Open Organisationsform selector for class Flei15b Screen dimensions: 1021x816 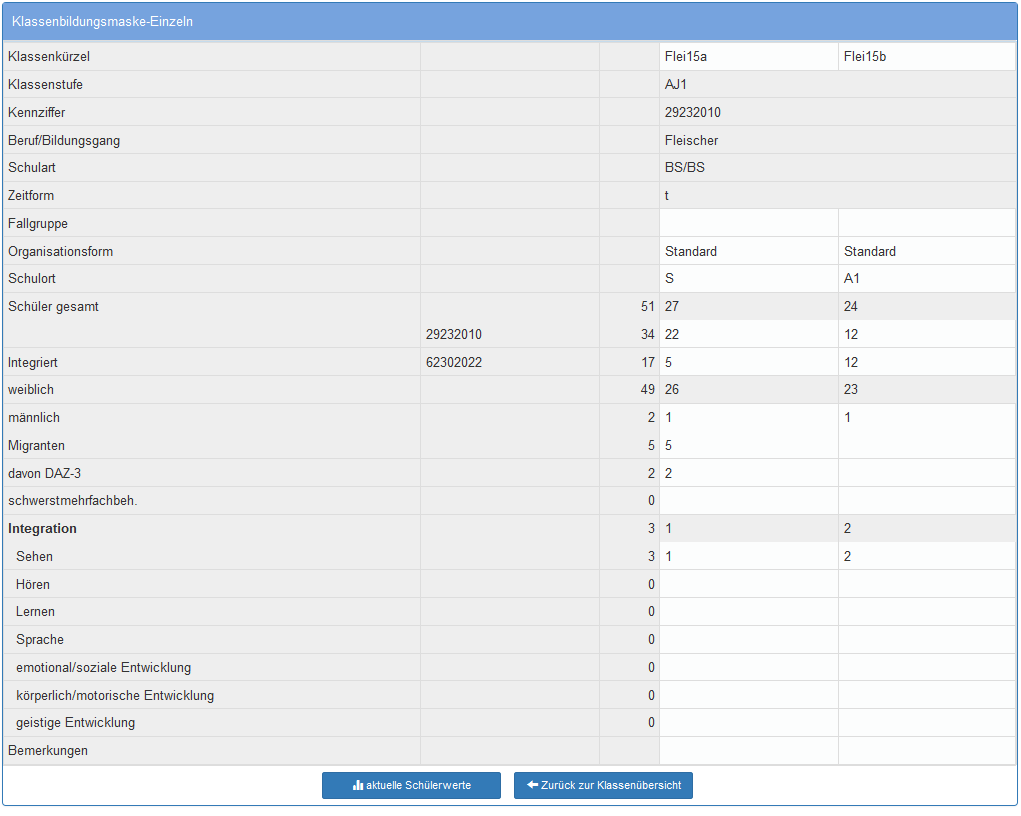coord(926,251)
